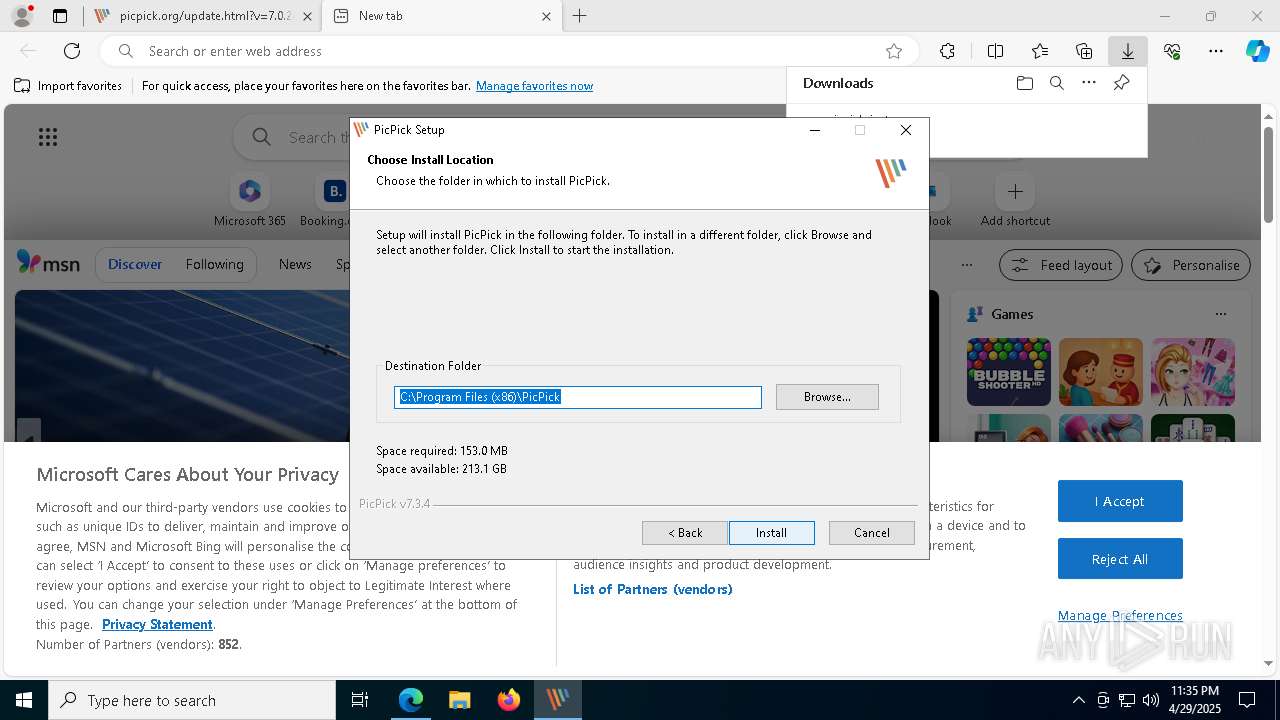Close the New tab tab
The height and width of the screenshot is (720, 1280).
[546, 16]
